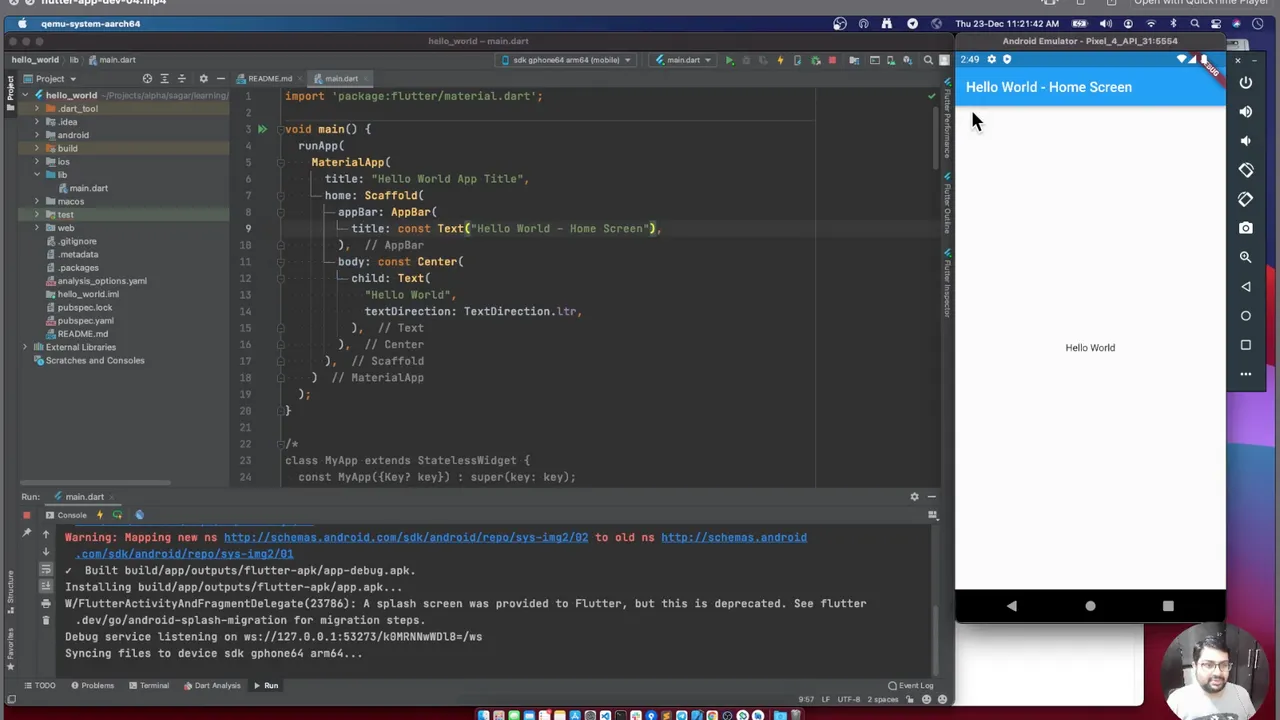Open Run panel settings gear
This screenshot has width=1280, height=720.
tap(914, 497)
